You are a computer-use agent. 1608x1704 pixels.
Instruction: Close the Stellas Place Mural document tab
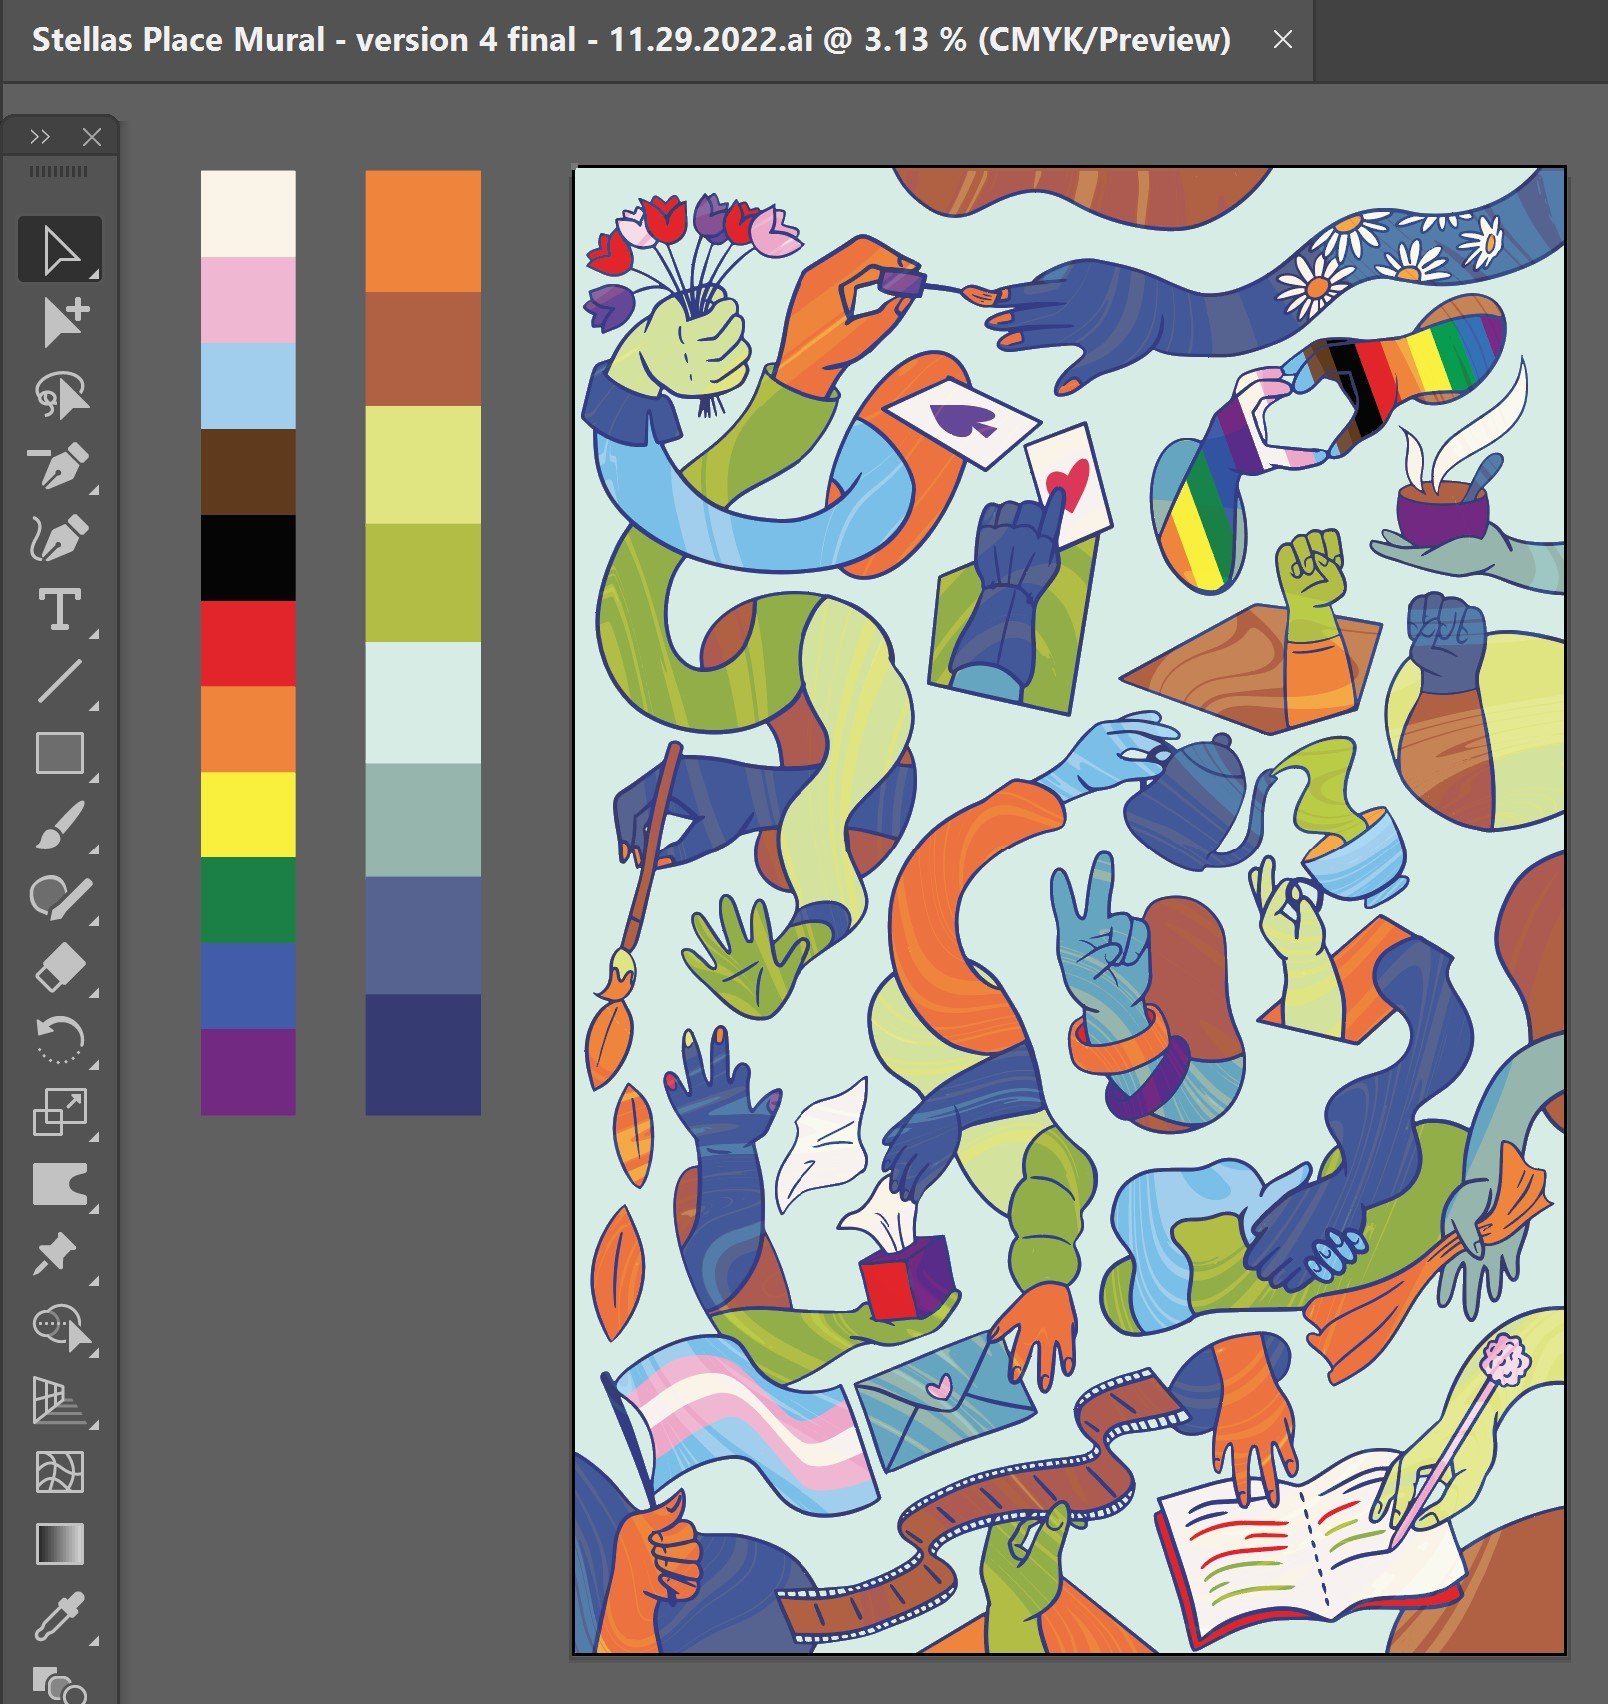1283,40
